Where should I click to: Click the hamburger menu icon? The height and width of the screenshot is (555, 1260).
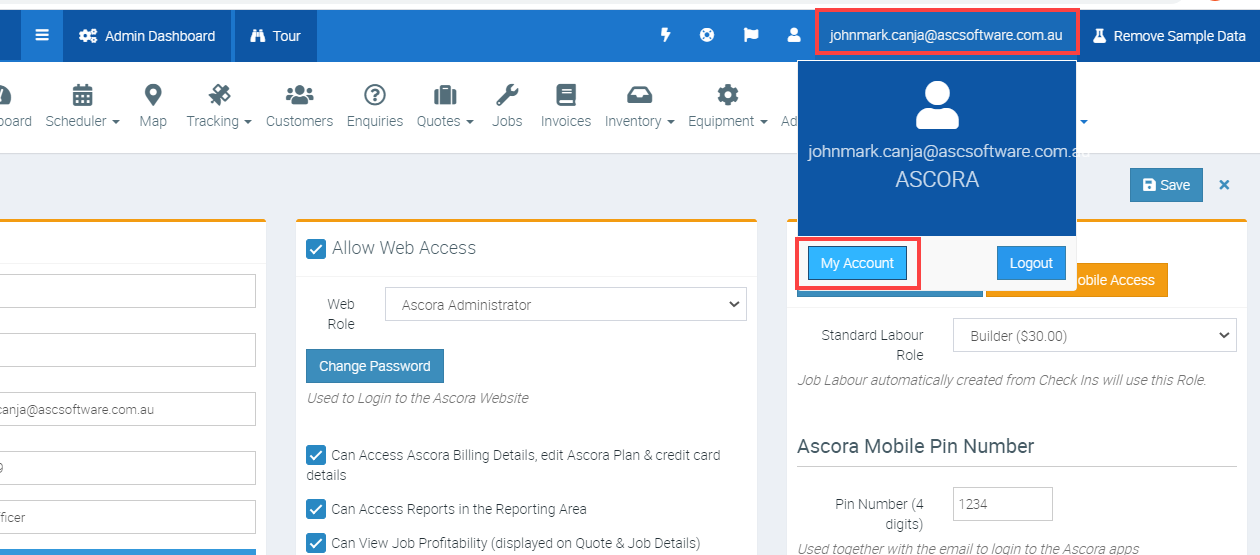[41, 36]
